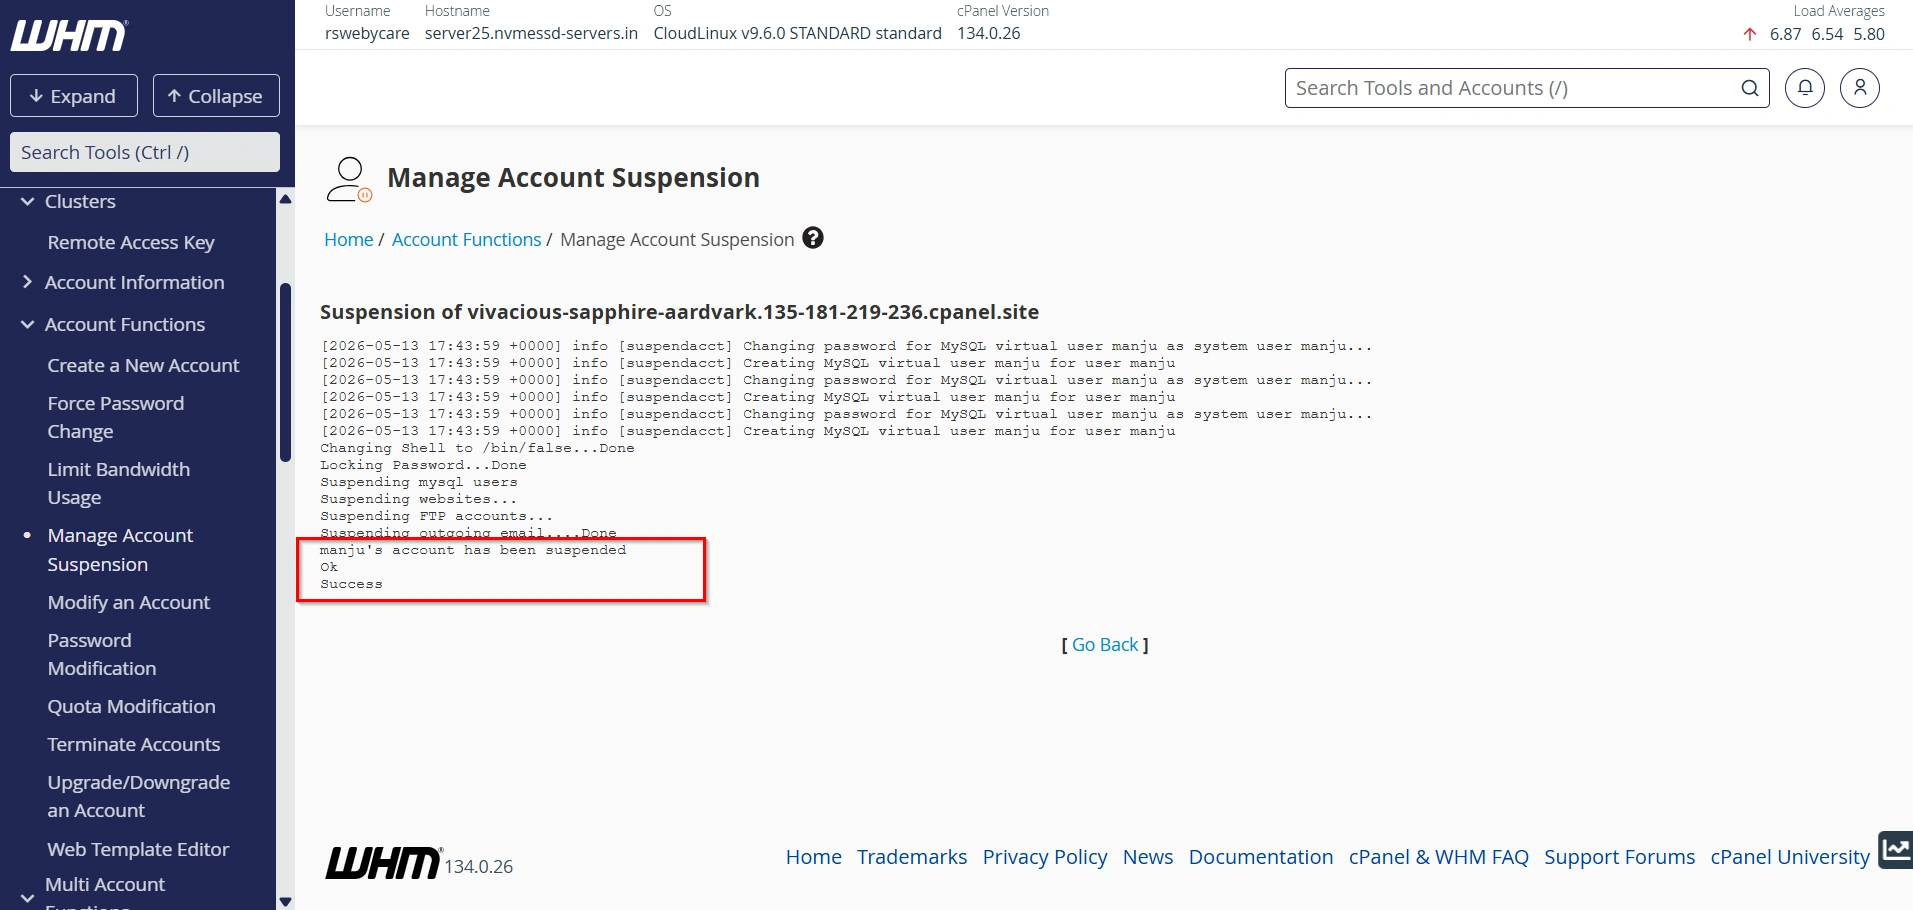1913x910 pixels.
Task: Click the 'Suspending FTP accounts...' line
Action: [x=436, y=516]
